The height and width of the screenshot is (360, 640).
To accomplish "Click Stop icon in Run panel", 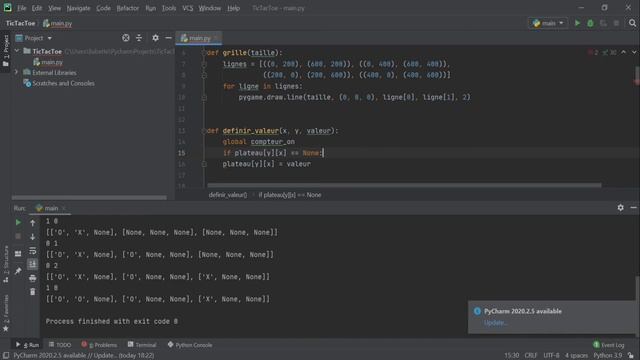I will [18, 236].
